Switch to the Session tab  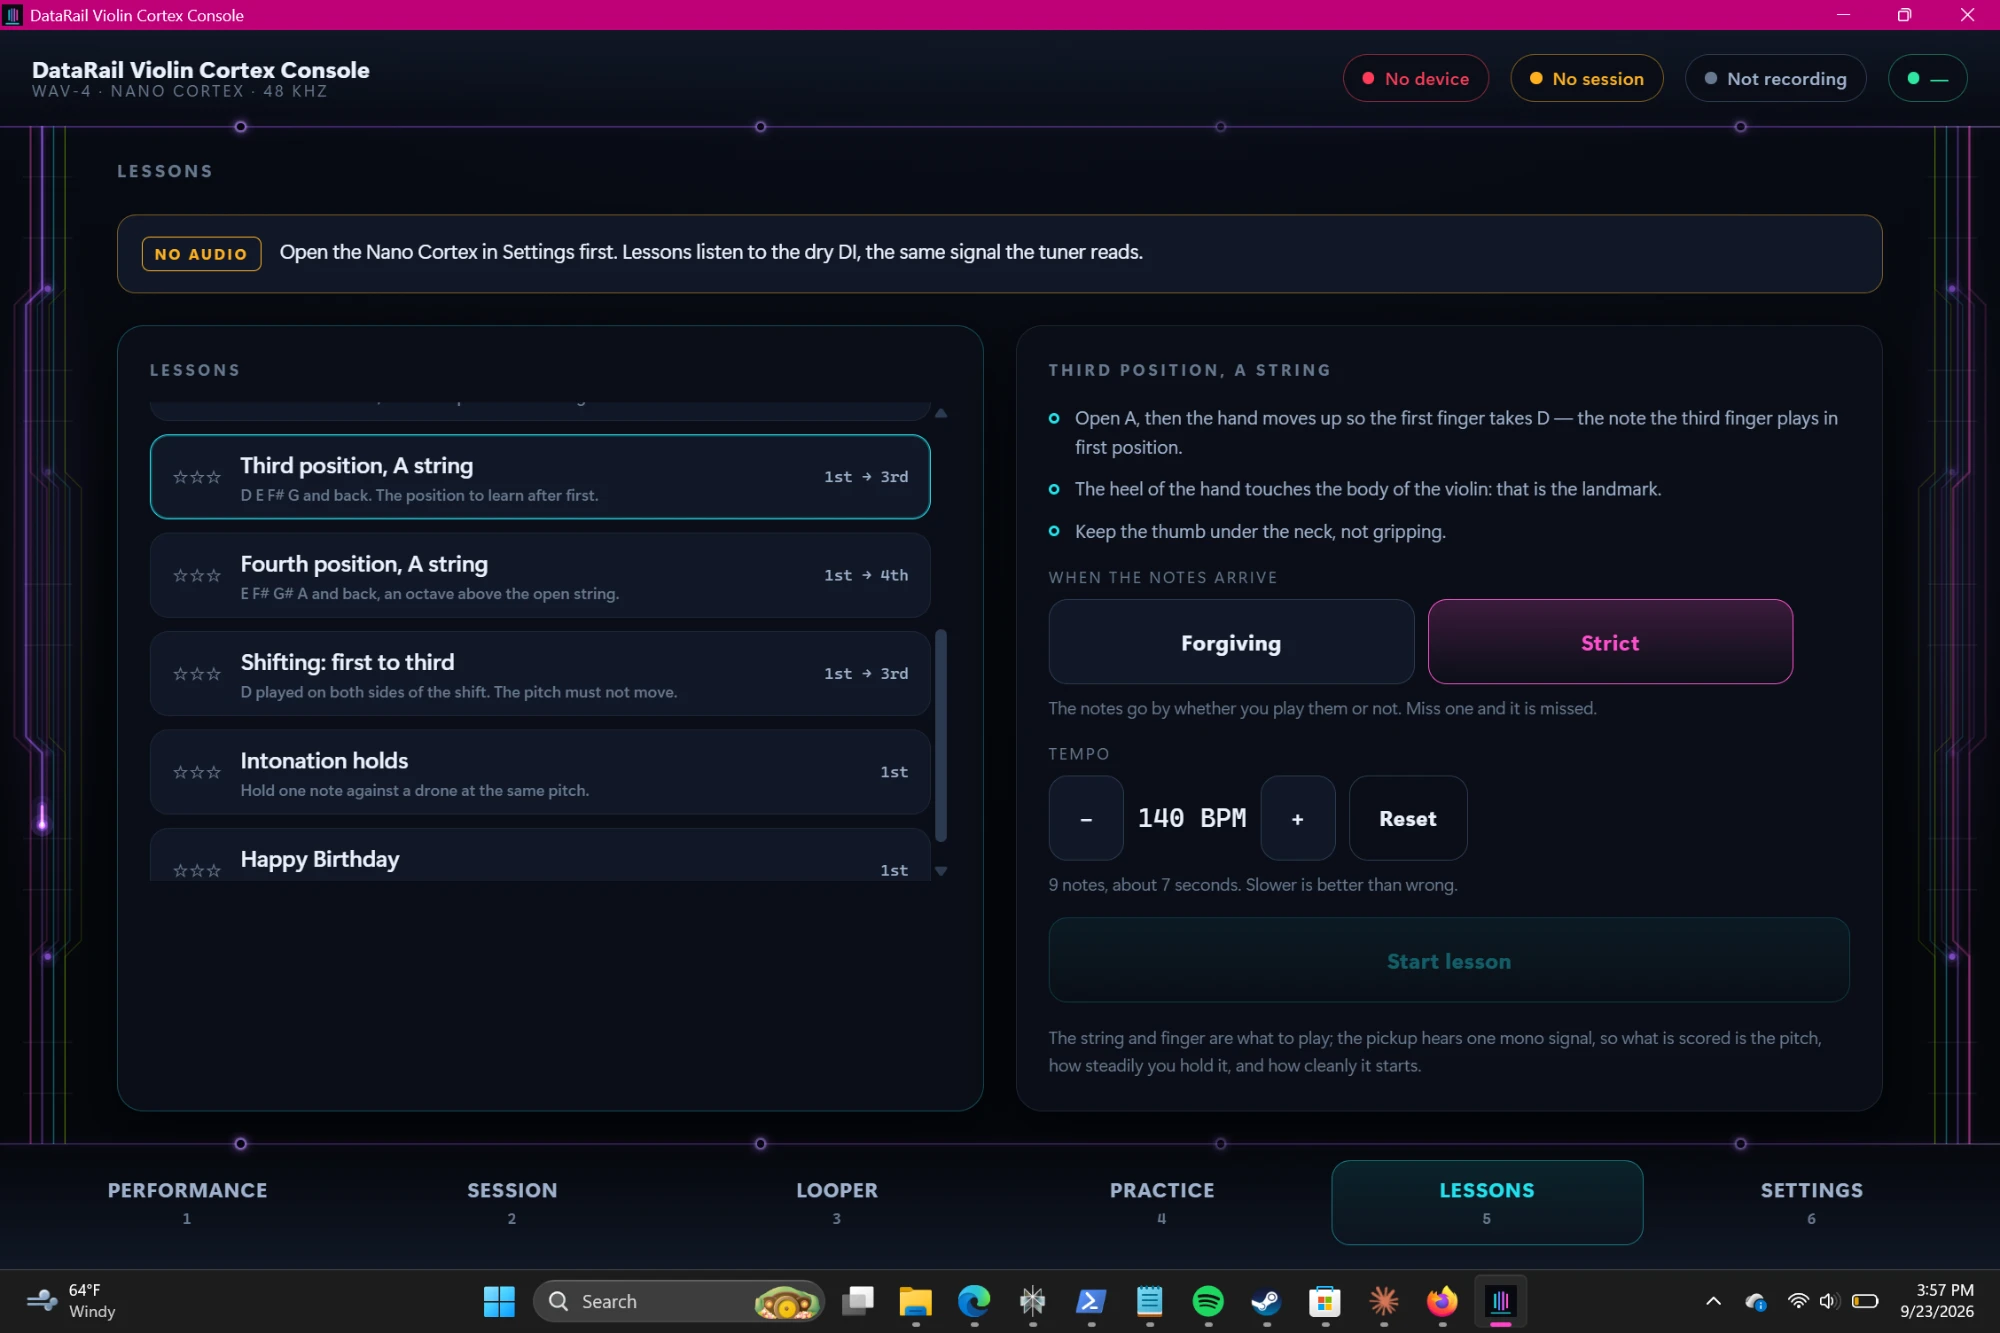coord(512,1202)
